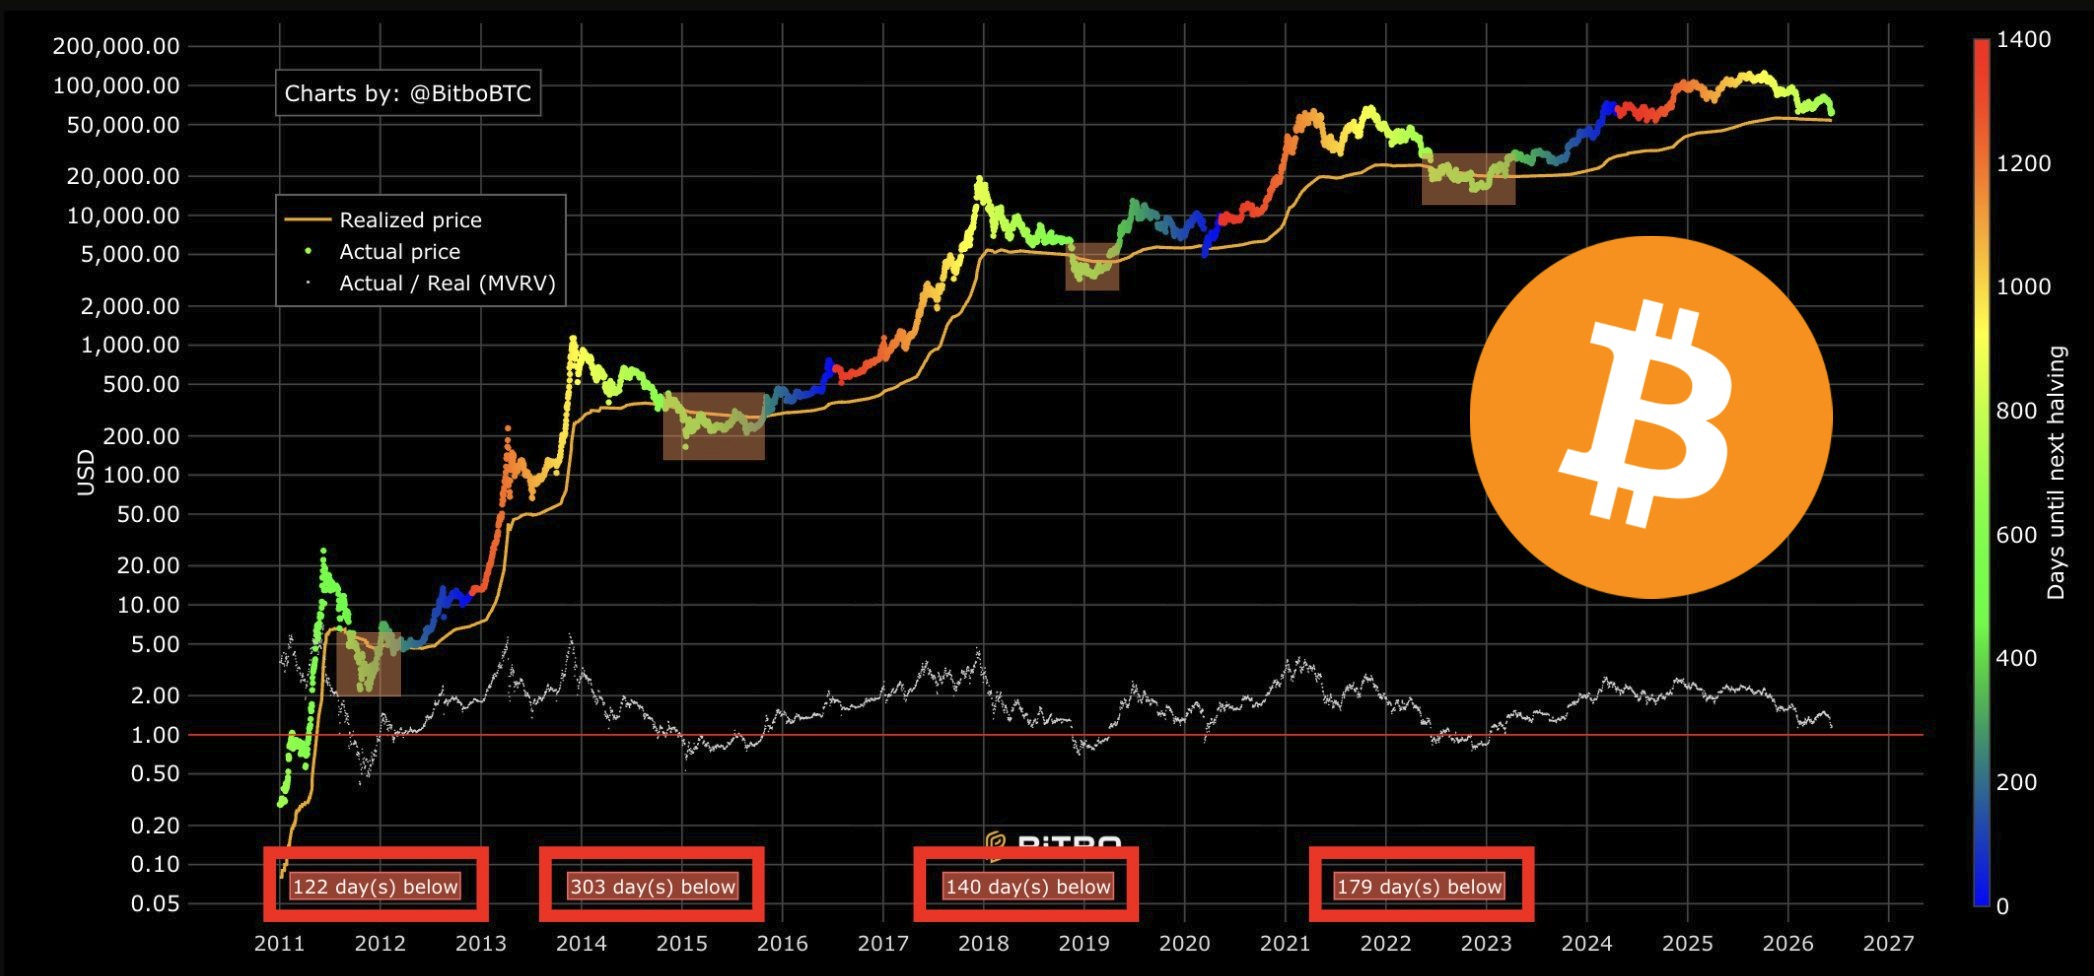Viewport: 2094px width, 976px height.
Task: Click the 2012 x-axis year label
Action: [x=380, y=944]
